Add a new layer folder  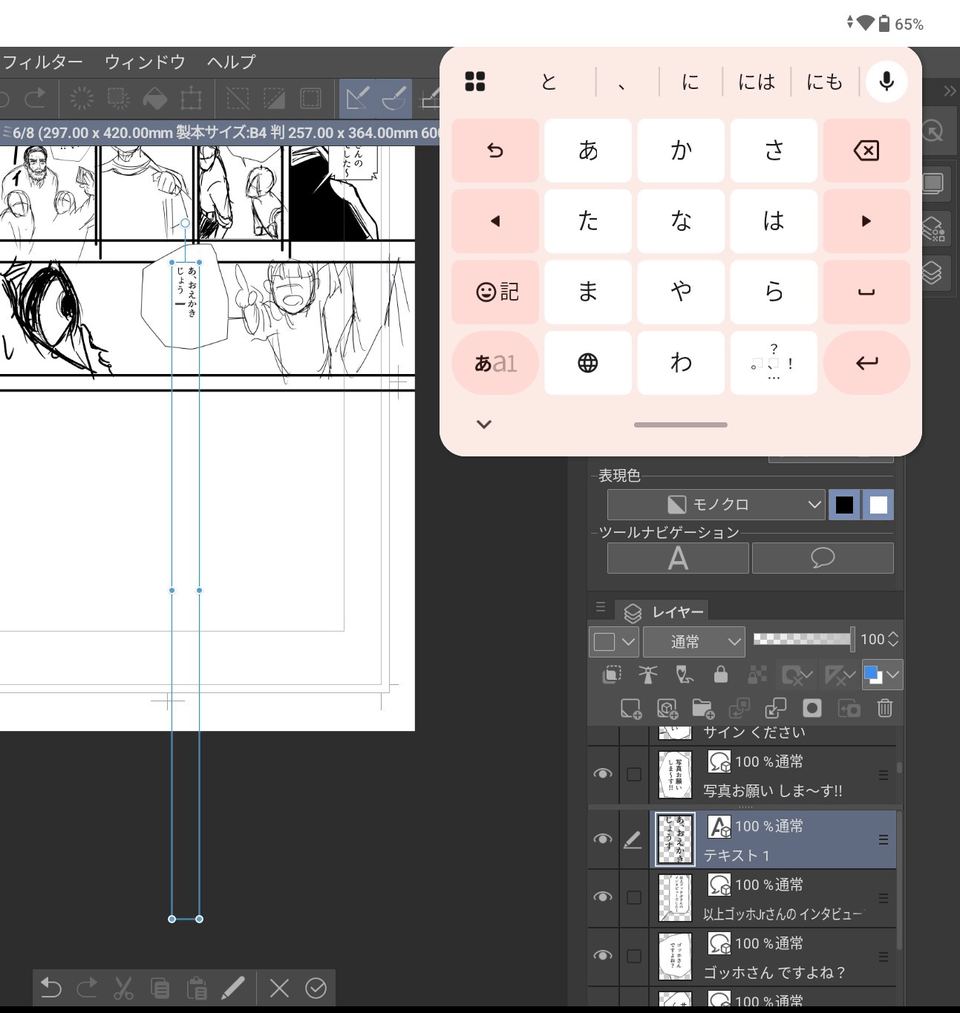tap(703, 709)
